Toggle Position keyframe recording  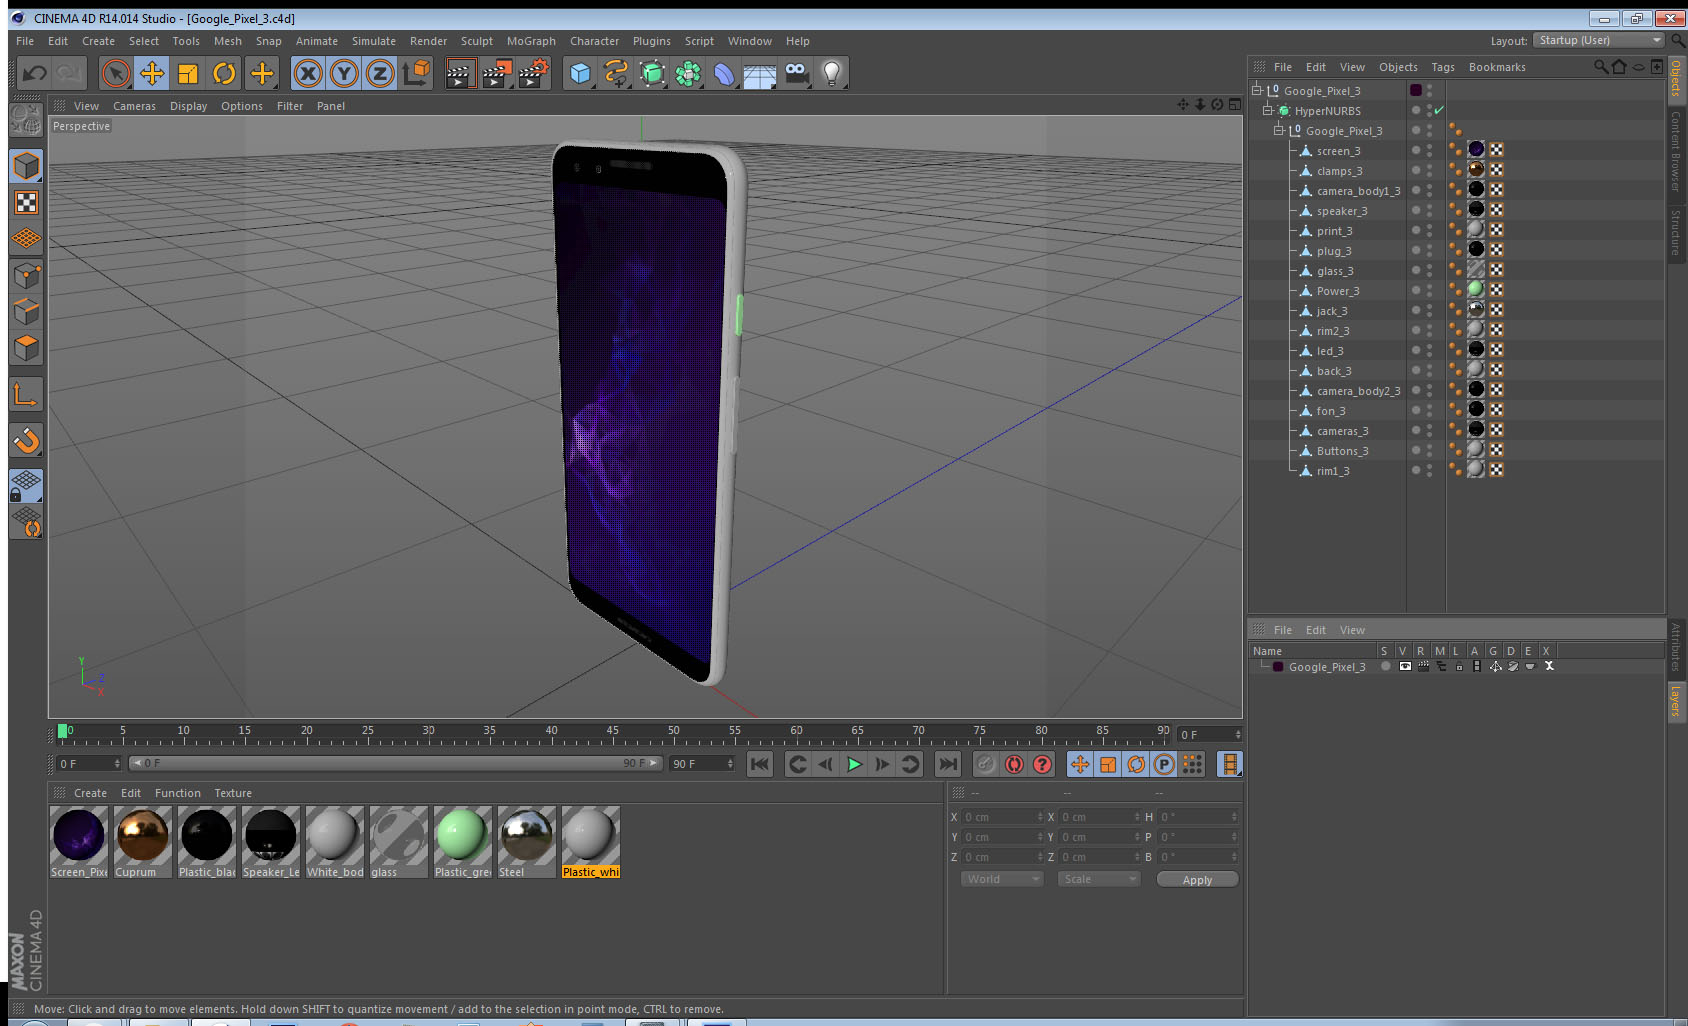click(1080, 764)
